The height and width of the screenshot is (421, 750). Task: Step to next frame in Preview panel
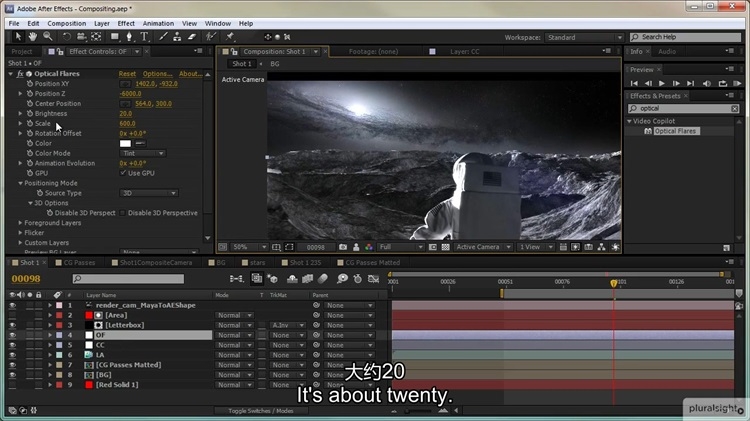(x=676, y=83)
